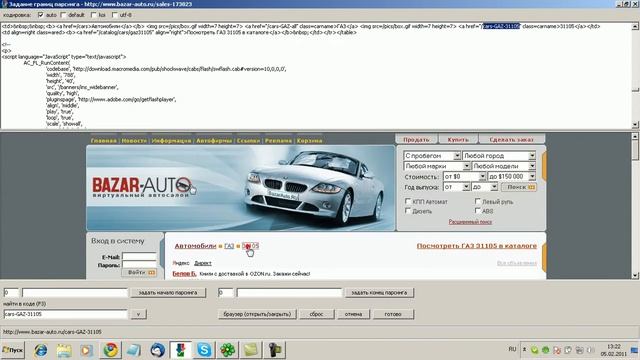Click the BAZAR-AUTO logo on the page
The image size is (640, 360).
[142, 188]
